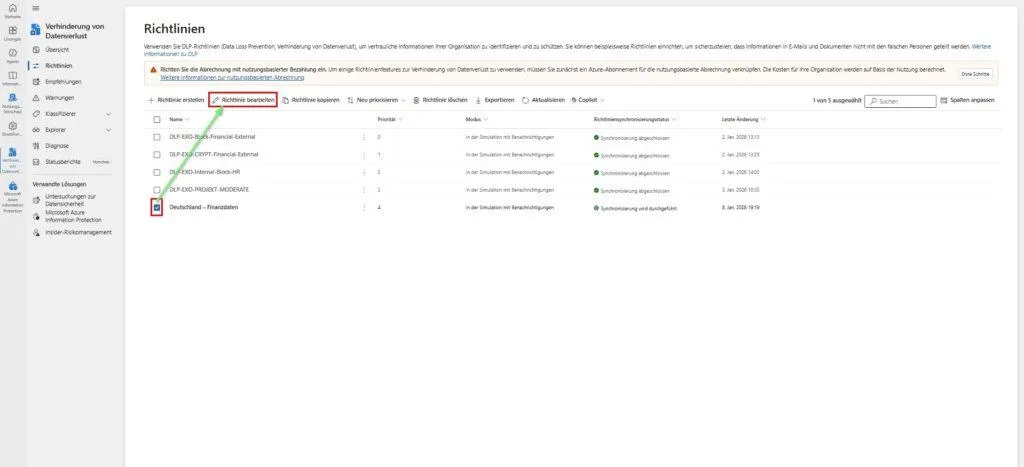1024x467 pixels.
Task: Open the Neu priorisieren dropdown
Action: point(376,100)
